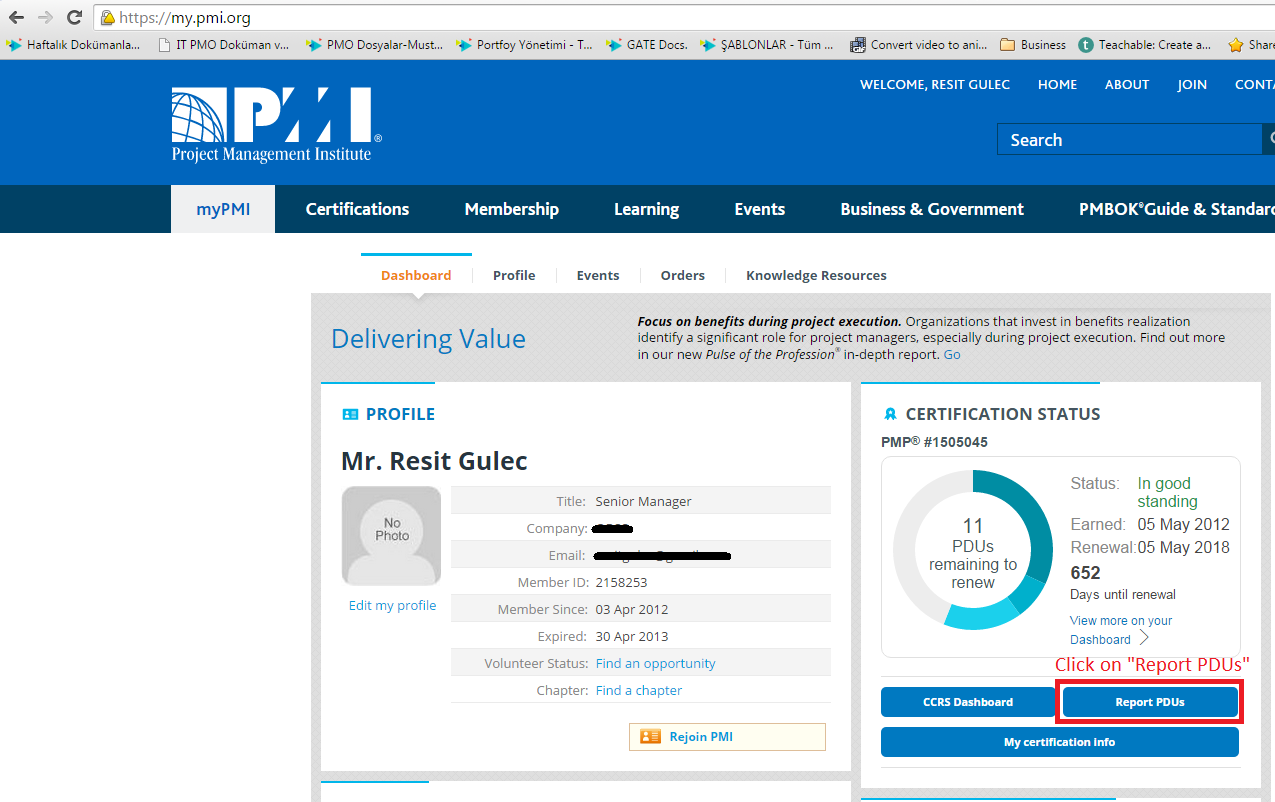1275x802 pixels.
Task: Click the Find an opportunity link
Action: [x=655, y=663]
